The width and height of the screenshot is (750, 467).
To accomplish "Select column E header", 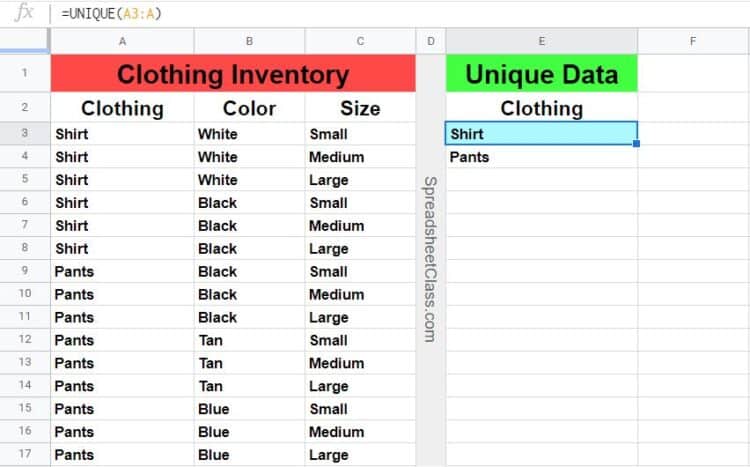I will click(541, 41).
